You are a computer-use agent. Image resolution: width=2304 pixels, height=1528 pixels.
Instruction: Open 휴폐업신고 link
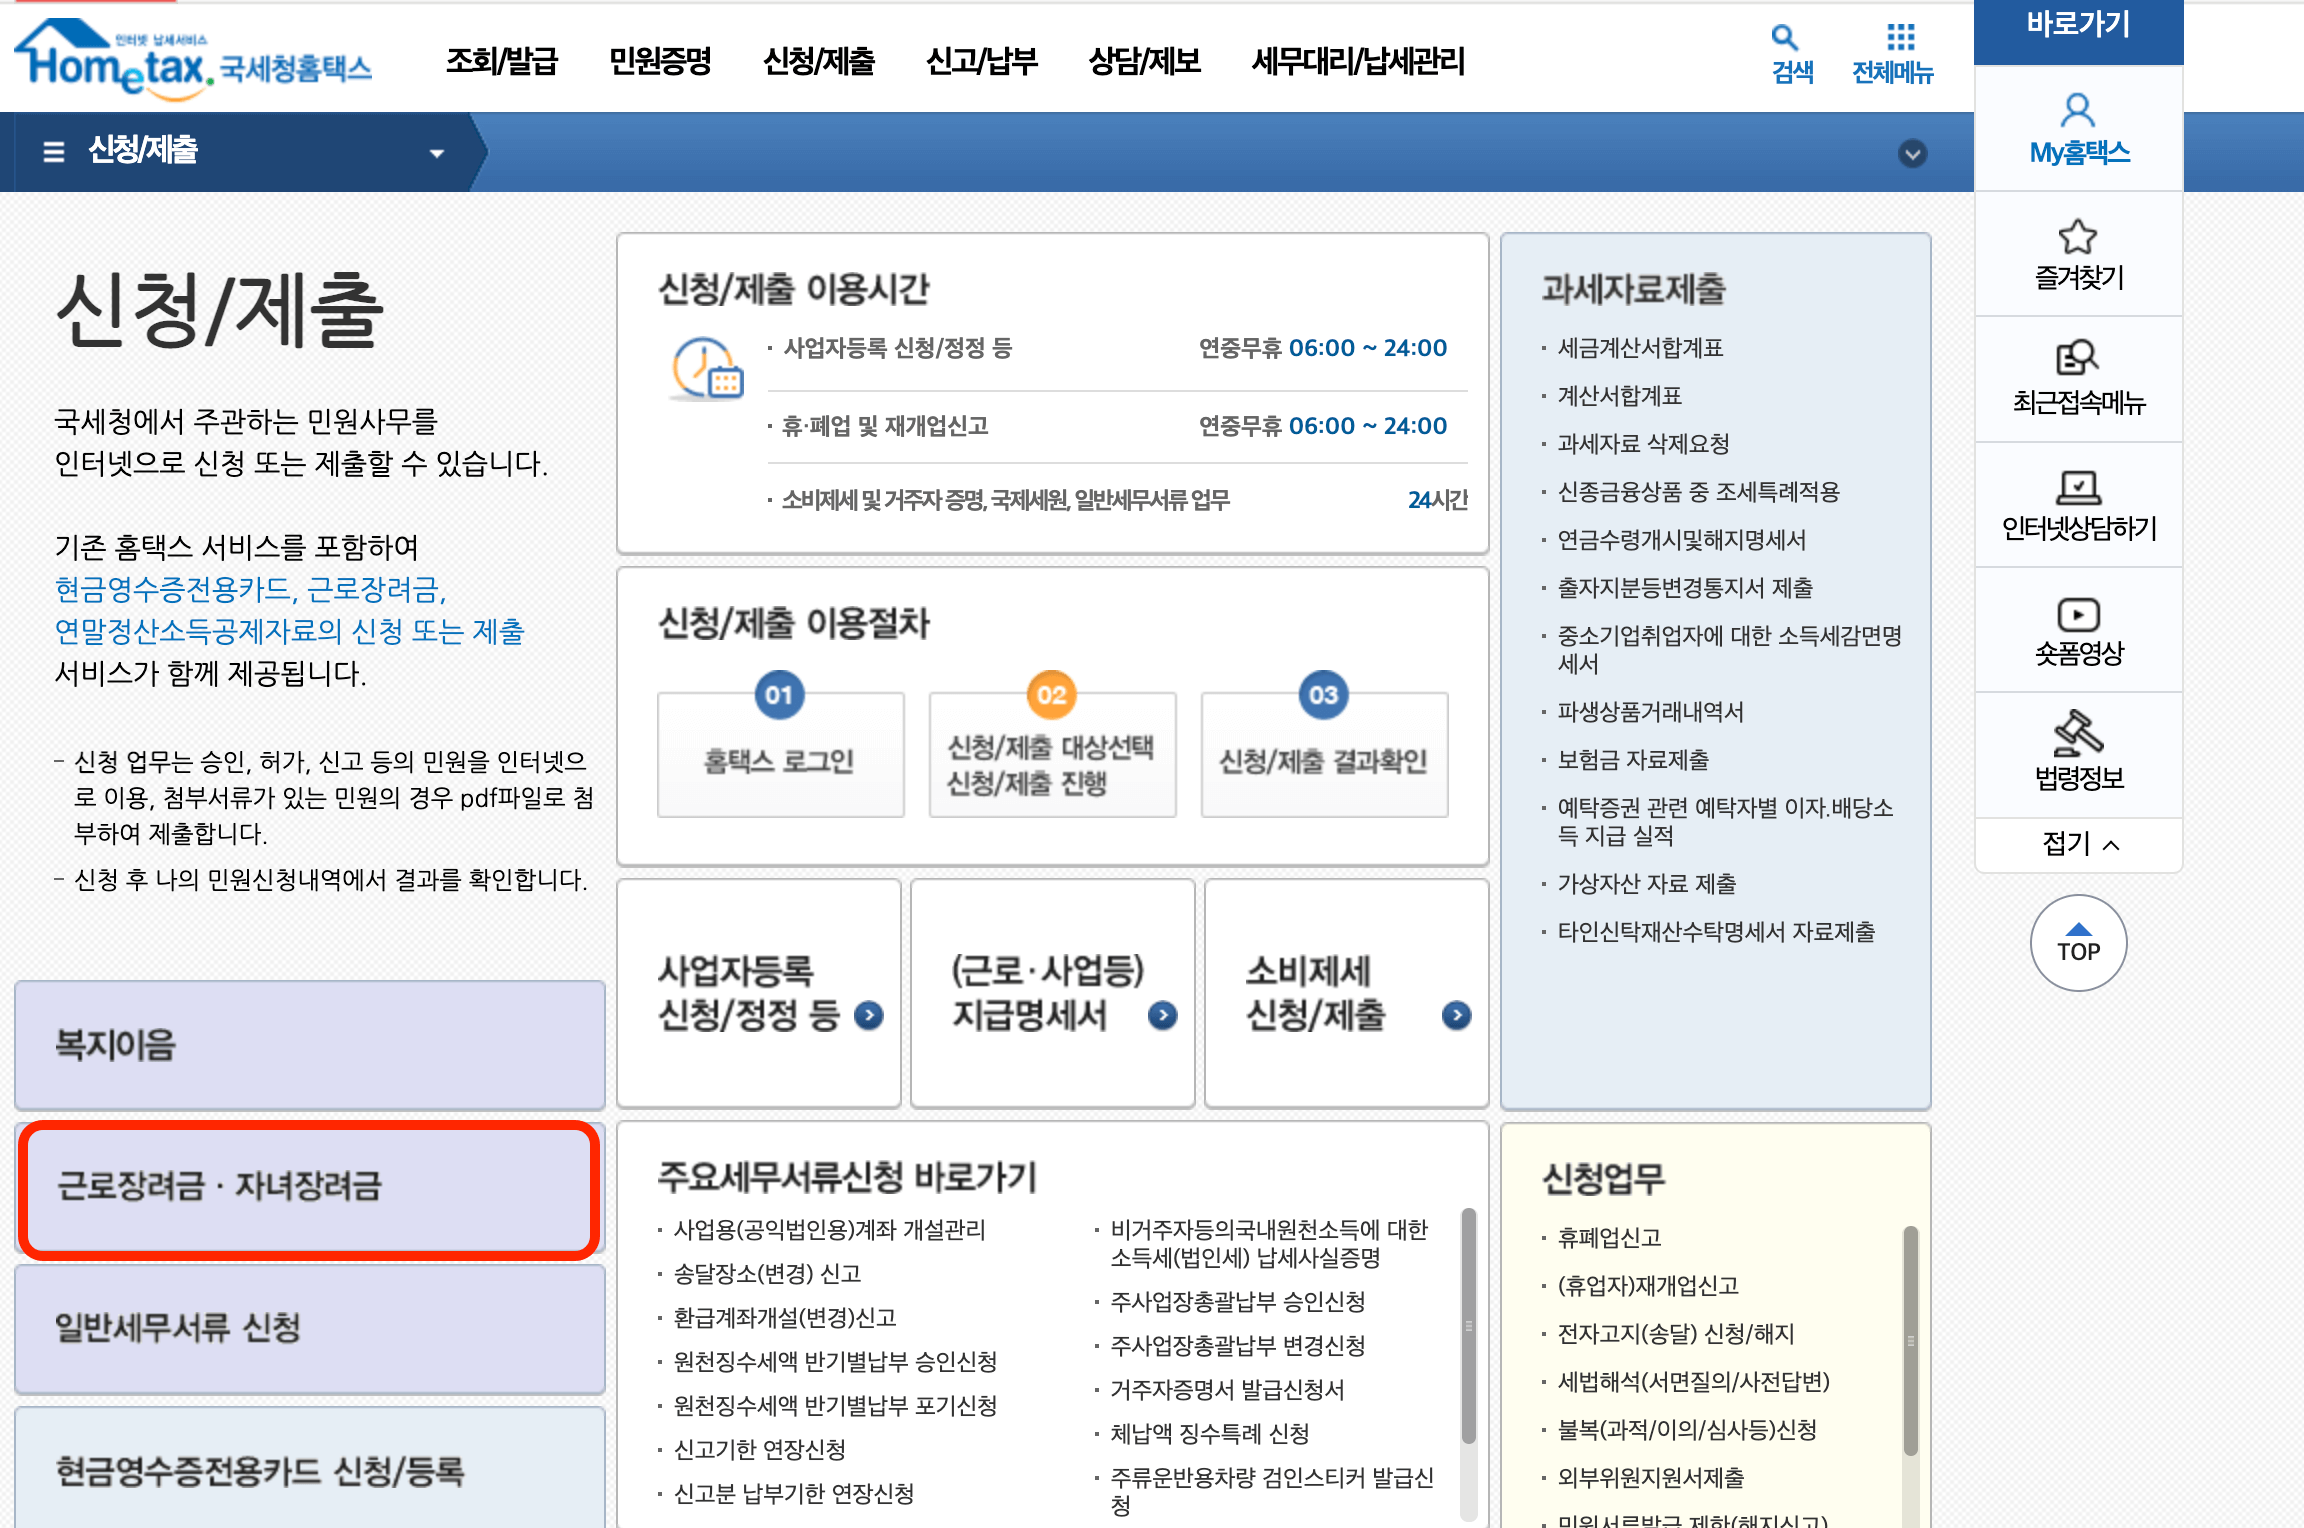point(1609,1238)
